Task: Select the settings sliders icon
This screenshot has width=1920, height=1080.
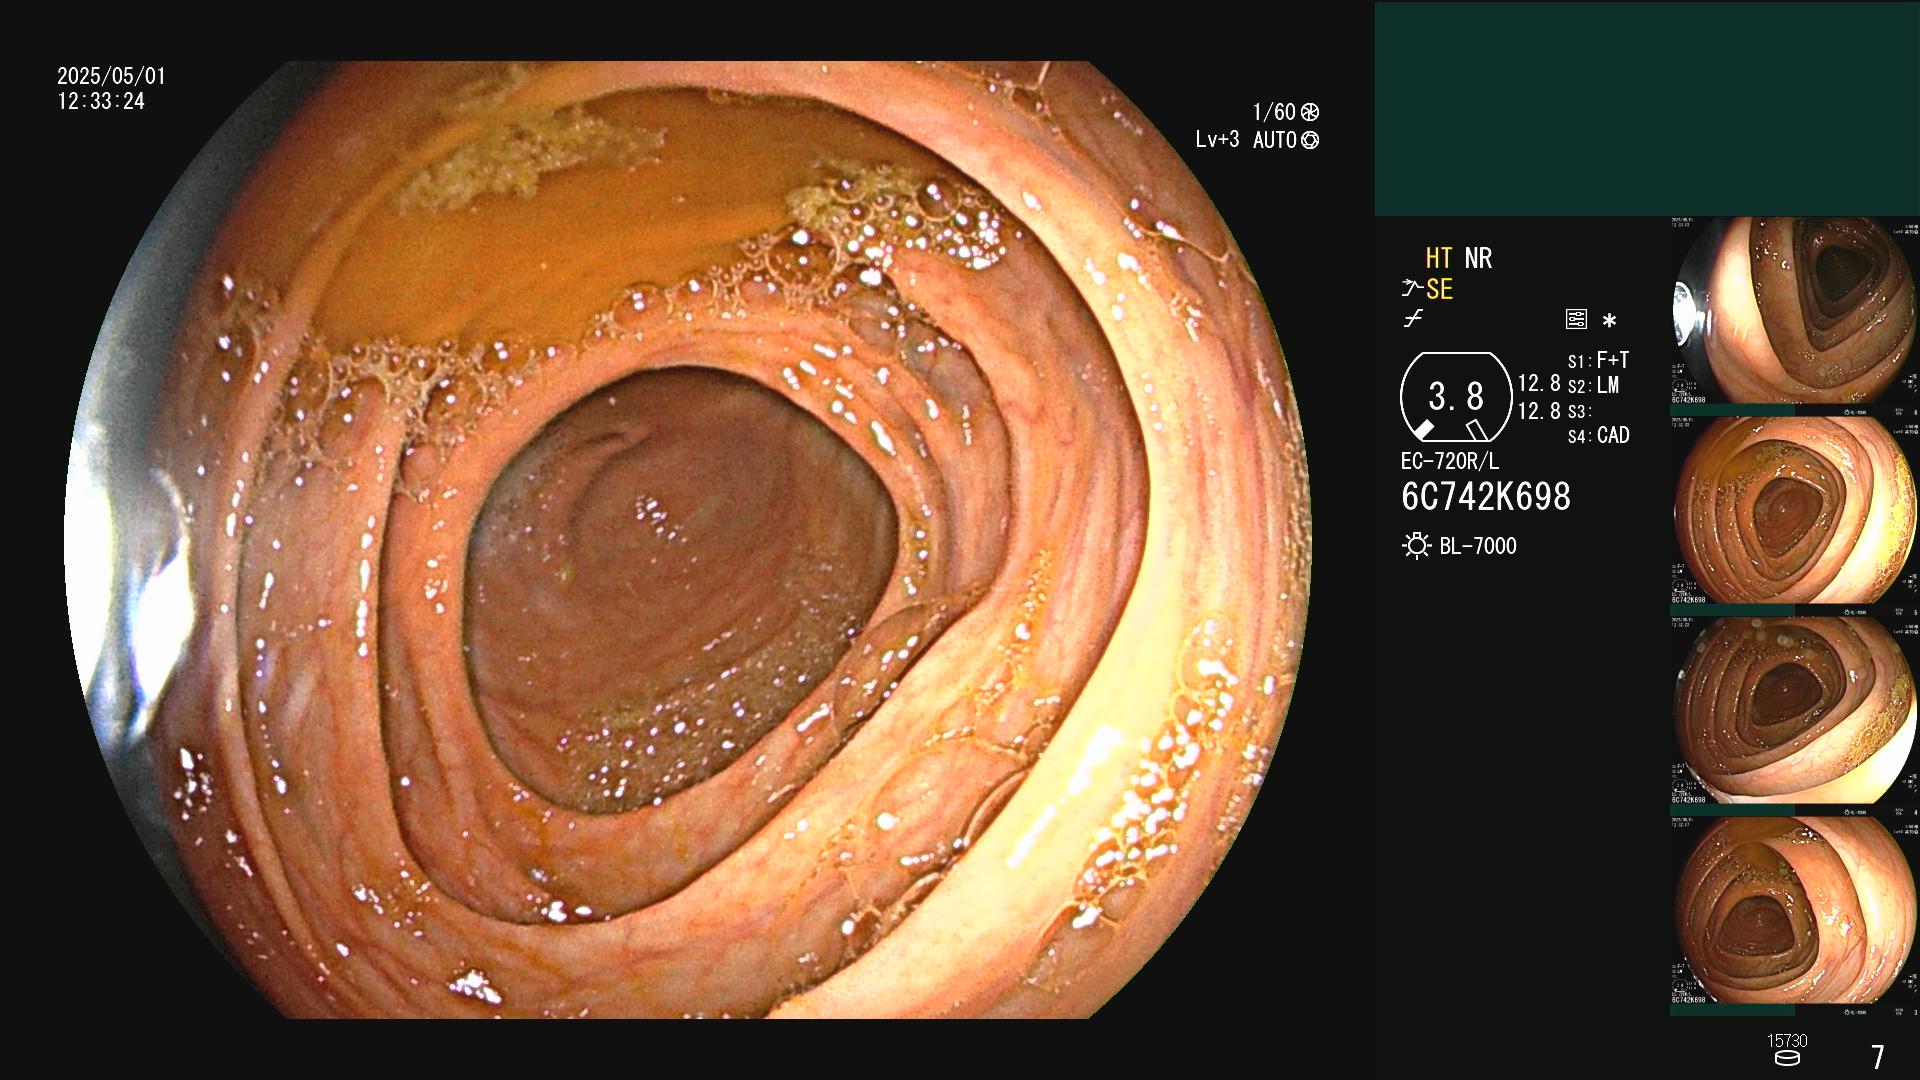Action: point(1576,319)
